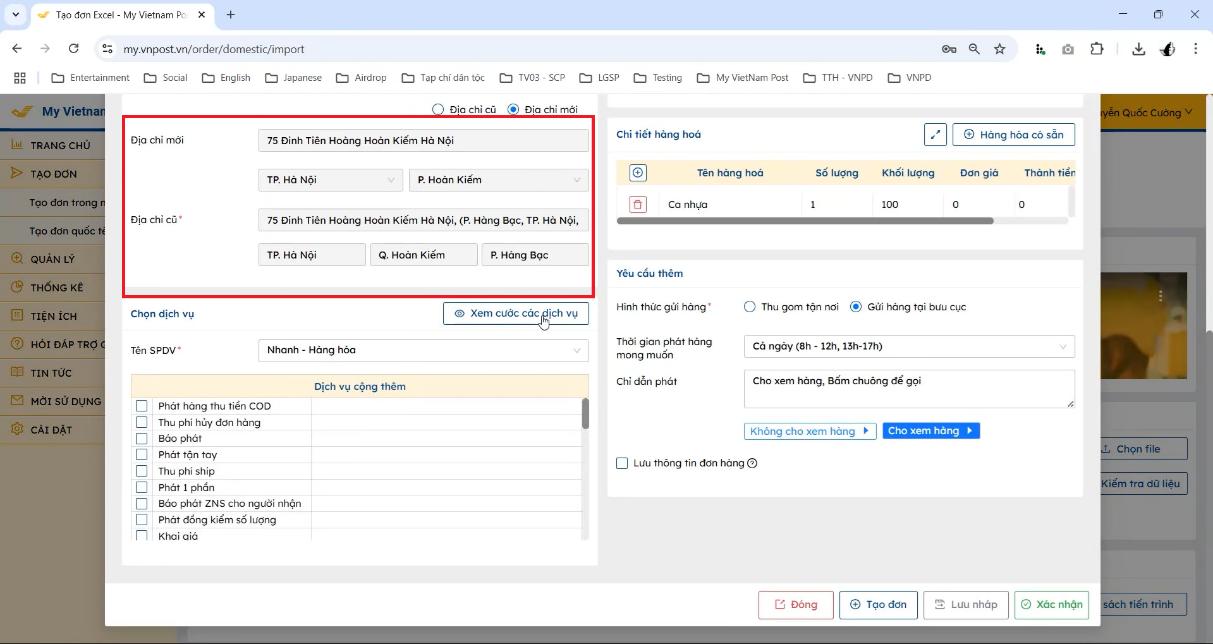Screen dimensions: 1213x644
Task: Open the Cho xem hàng dropdown arrow
Action: point(969,431)
